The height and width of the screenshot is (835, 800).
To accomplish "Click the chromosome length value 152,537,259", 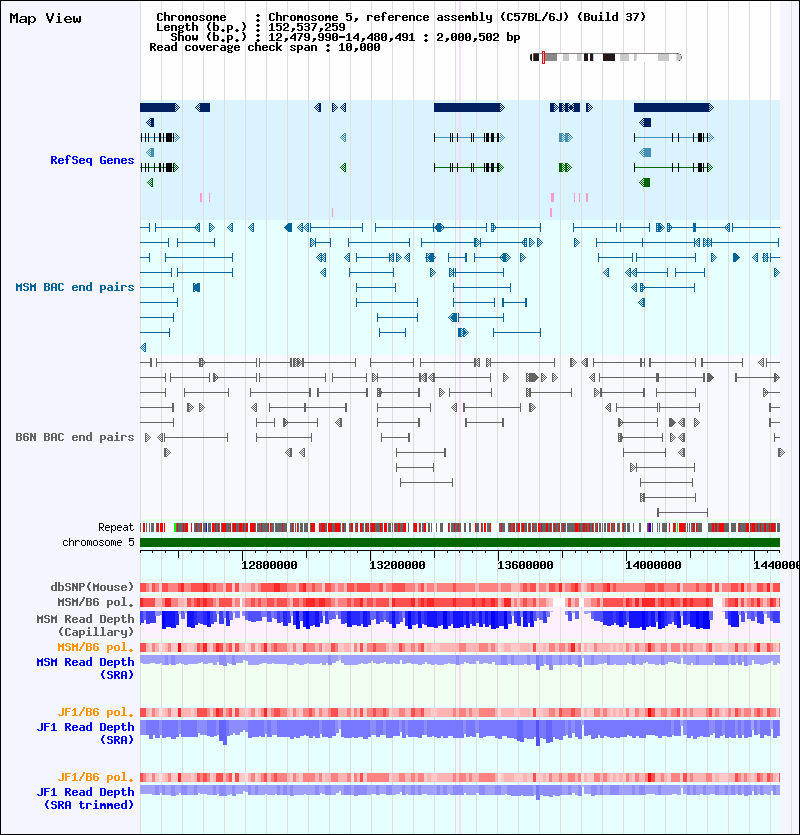I will pos(306,27).
